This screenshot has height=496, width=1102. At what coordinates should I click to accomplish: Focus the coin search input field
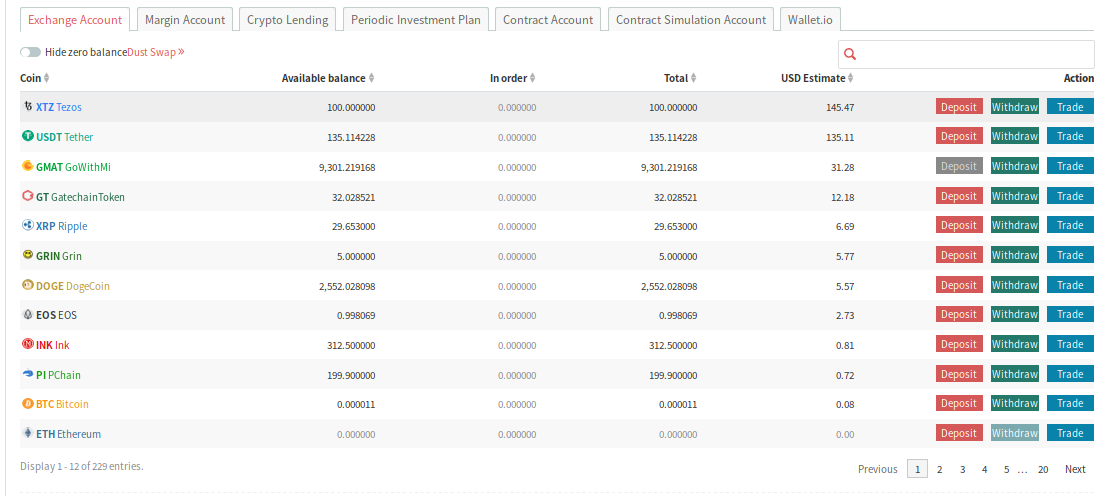(x=966, y=54)
